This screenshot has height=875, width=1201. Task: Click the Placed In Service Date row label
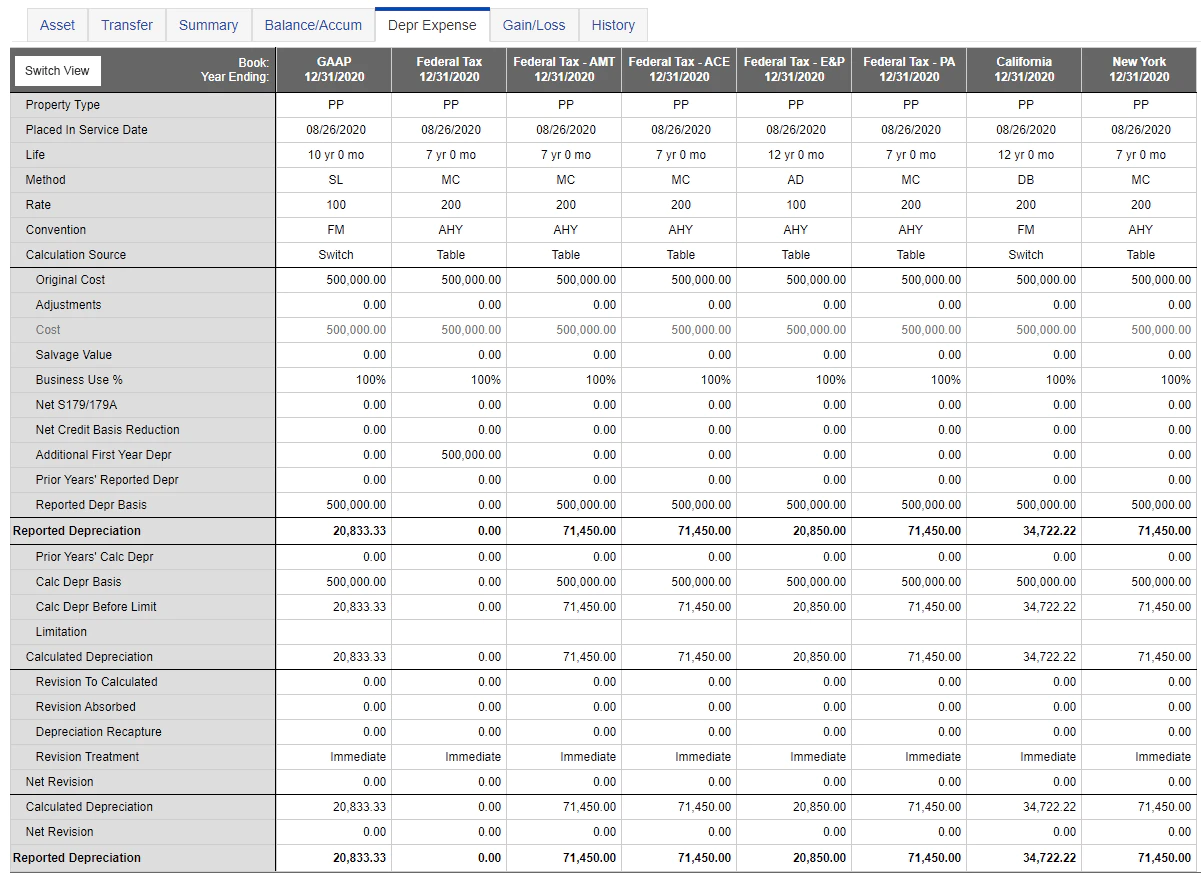pyautogui.click(x=87, y=130)
